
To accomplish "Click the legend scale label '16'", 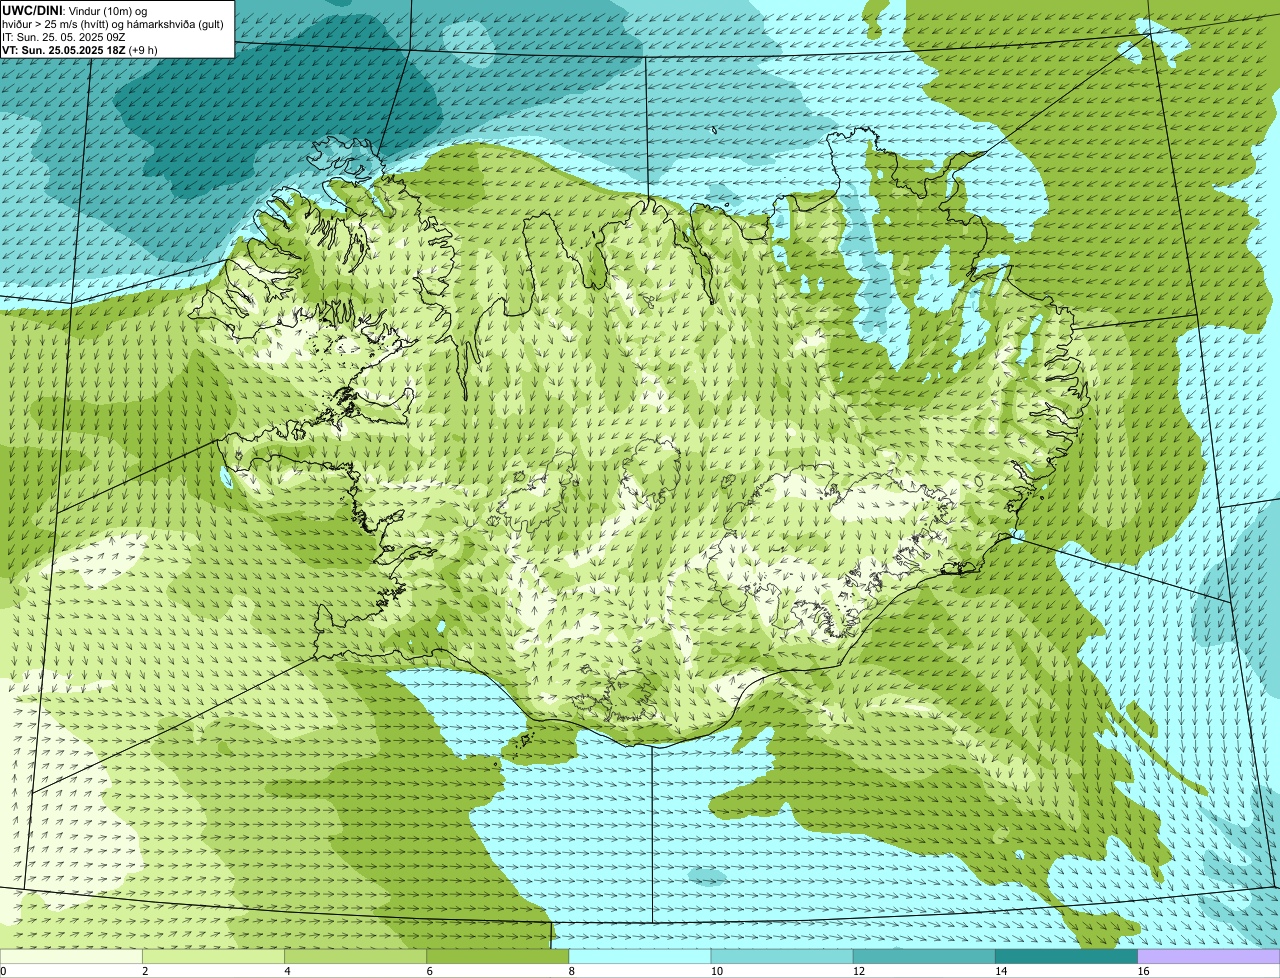I will click(1143, 971).
